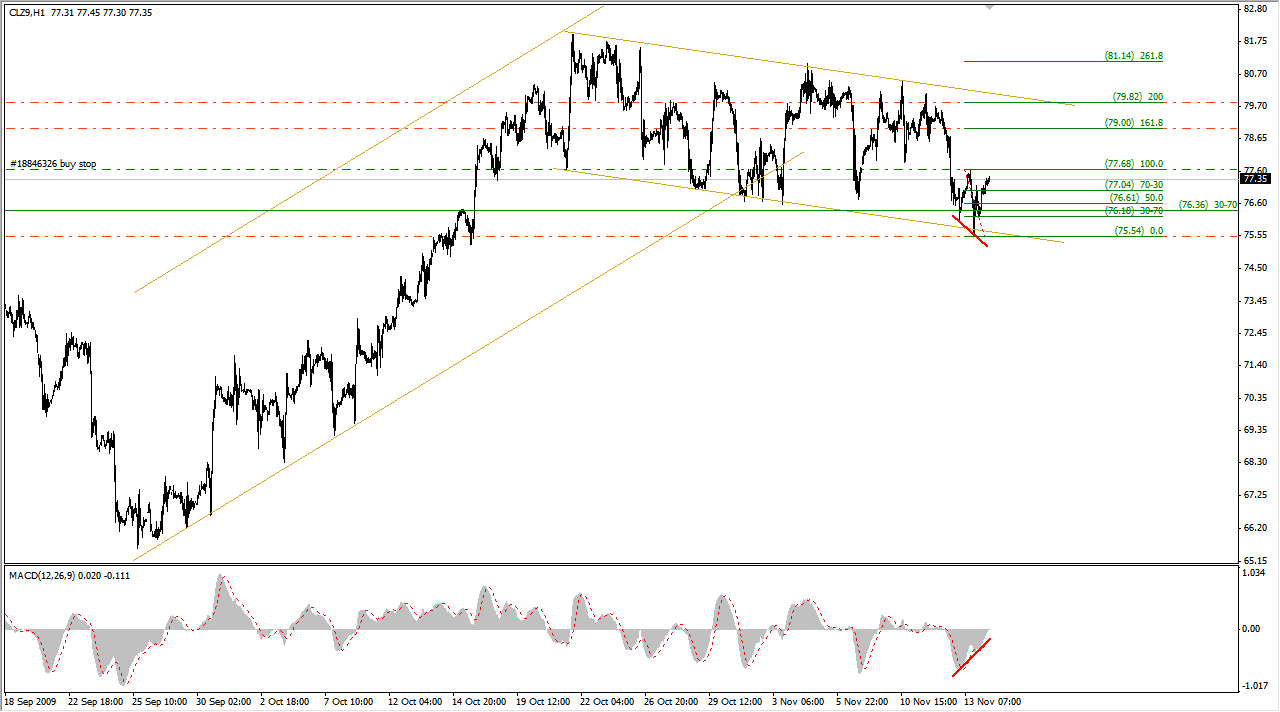Select the 22 Oct 04:00 time axis label
The height and width of the screenshot is (712, 1280).
point(607,701)
